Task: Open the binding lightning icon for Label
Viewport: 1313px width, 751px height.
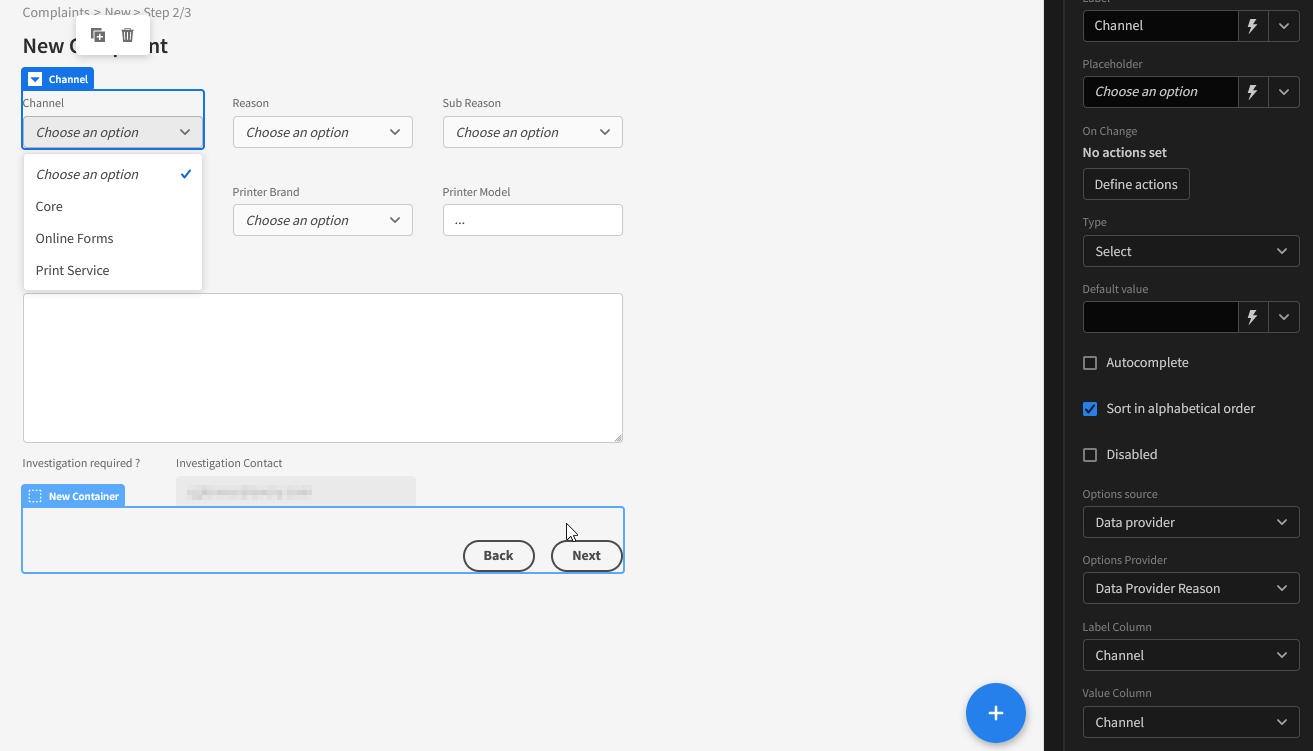Action: [1252, 25]
